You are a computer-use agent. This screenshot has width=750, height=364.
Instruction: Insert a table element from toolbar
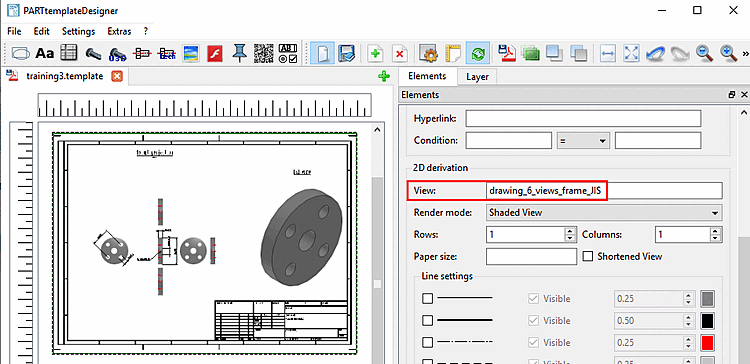pos(69,53)
